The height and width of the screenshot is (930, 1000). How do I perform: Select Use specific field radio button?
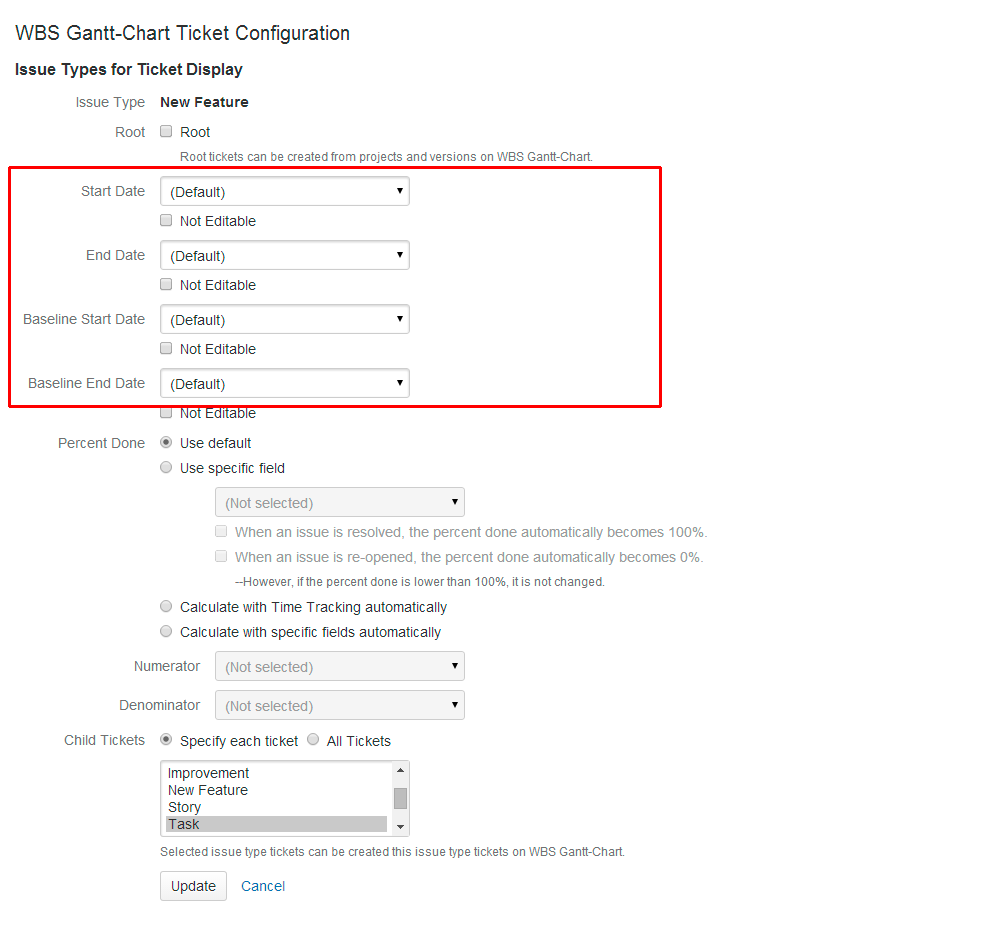click(167, 468)
